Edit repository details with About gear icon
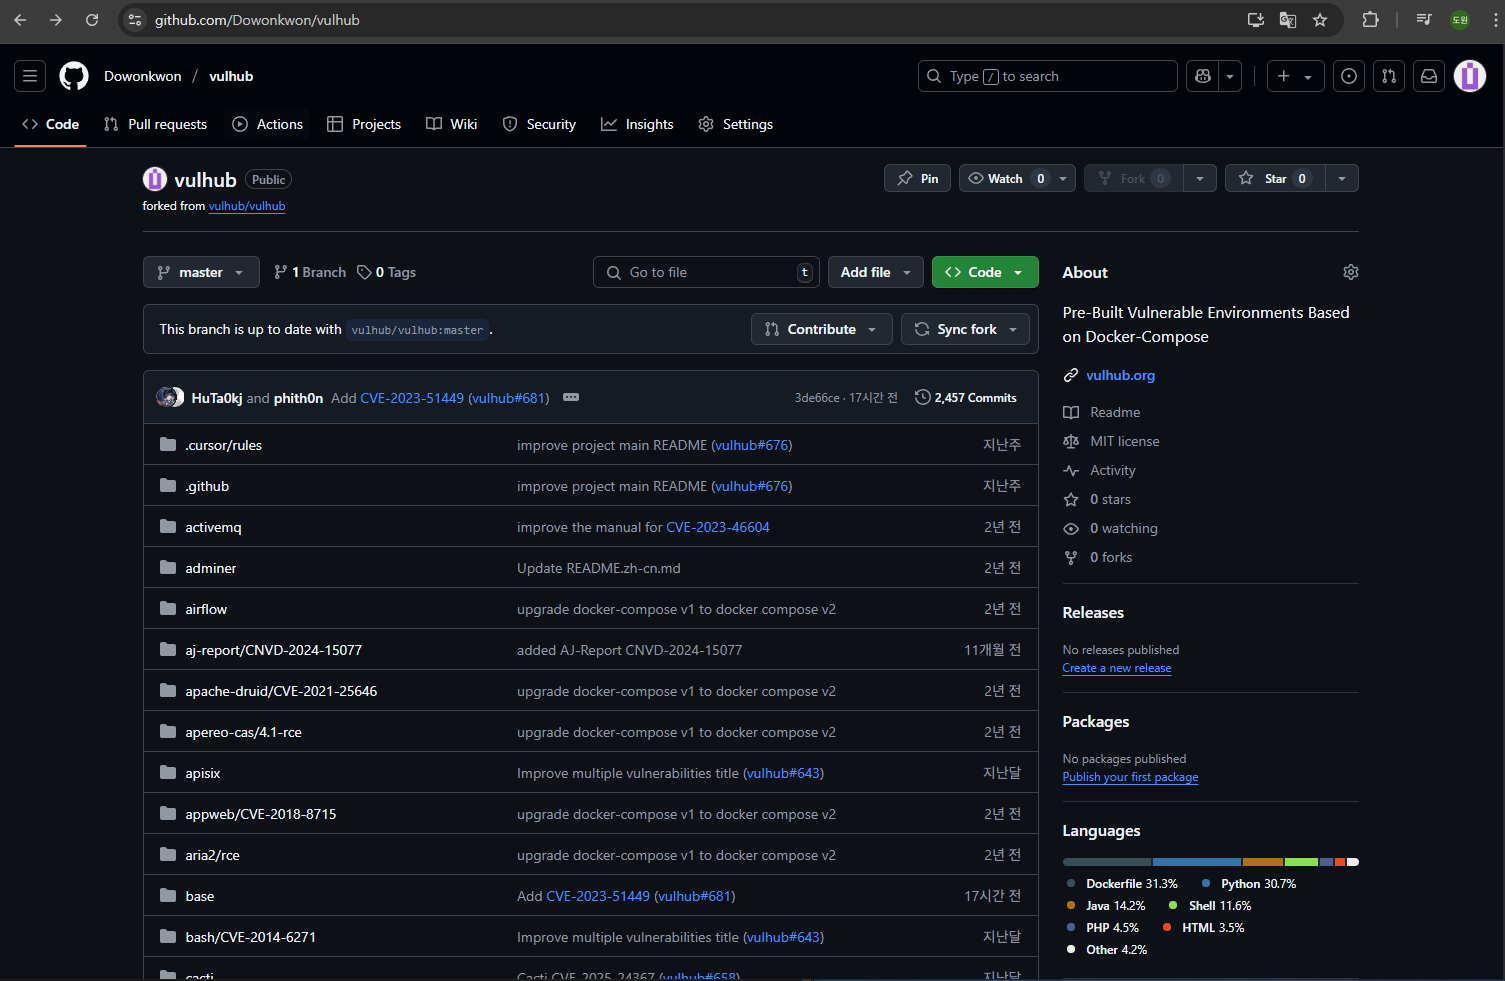 (x=1351, y=272)
